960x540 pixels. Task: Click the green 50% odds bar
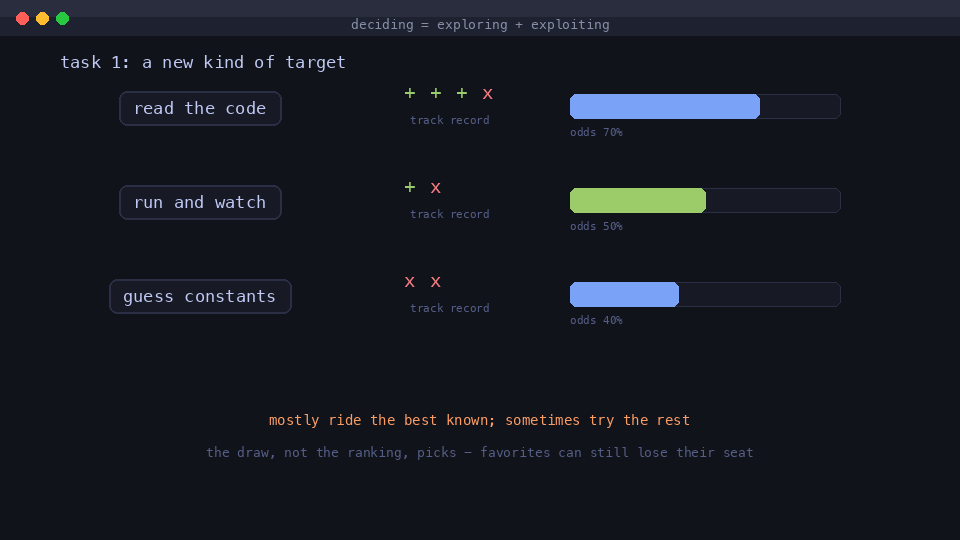[x=637, y=201]
